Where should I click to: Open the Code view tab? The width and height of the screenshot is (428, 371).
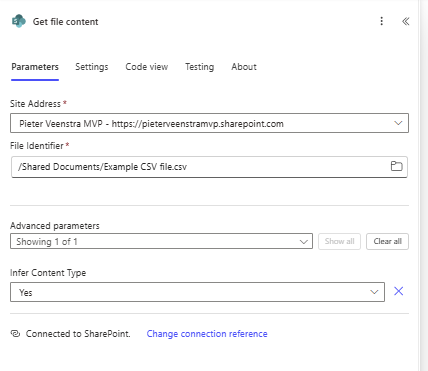point(147,67)
